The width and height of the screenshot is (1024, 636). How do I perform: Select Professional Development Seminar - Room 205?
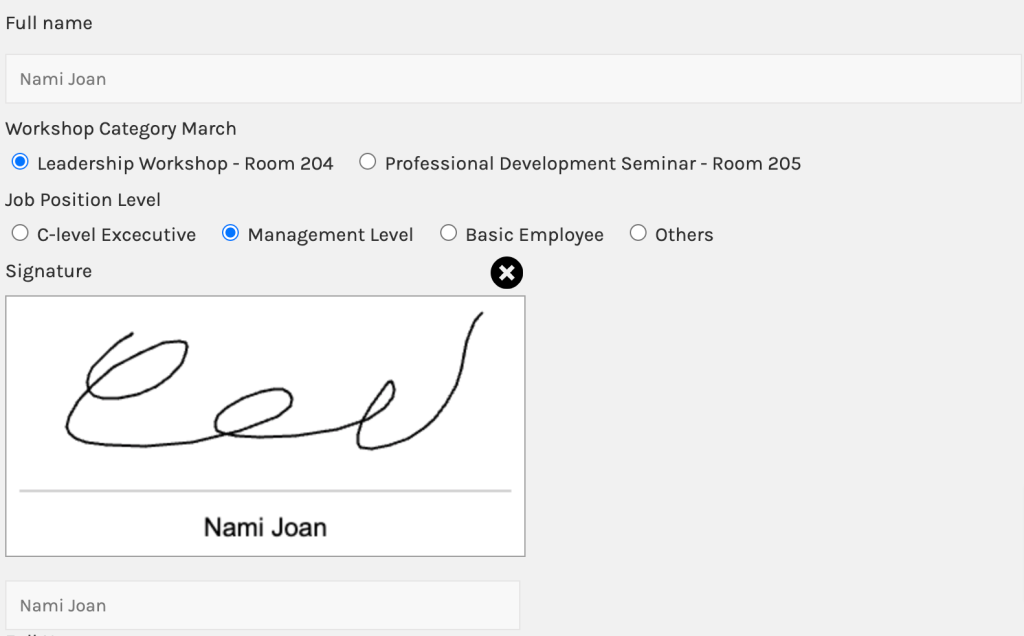pos(368,161)
